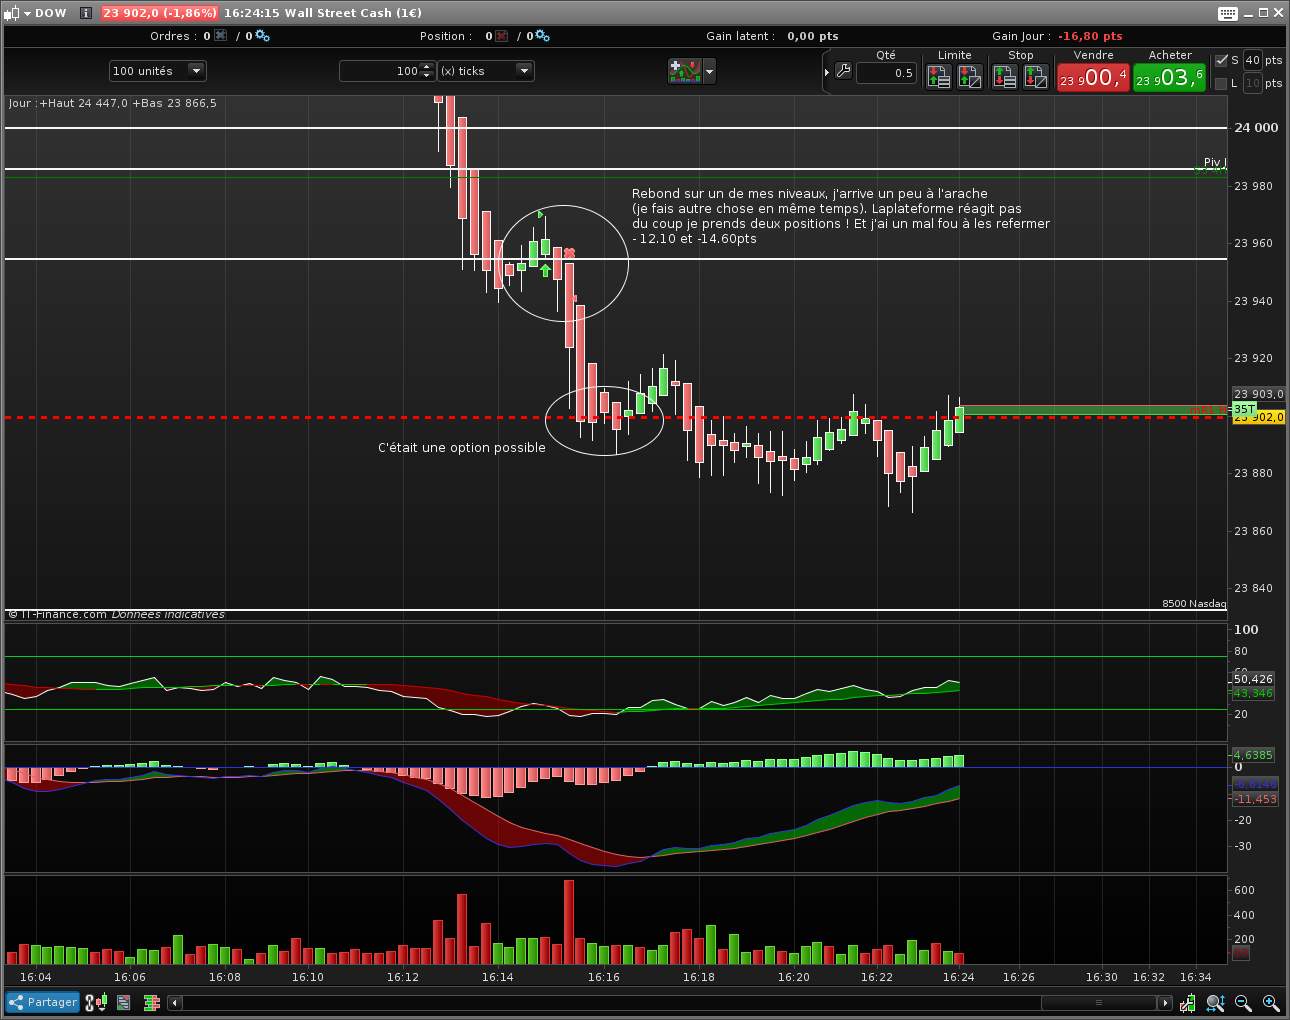Close all positions with the Position X icon

click(502, 36)
